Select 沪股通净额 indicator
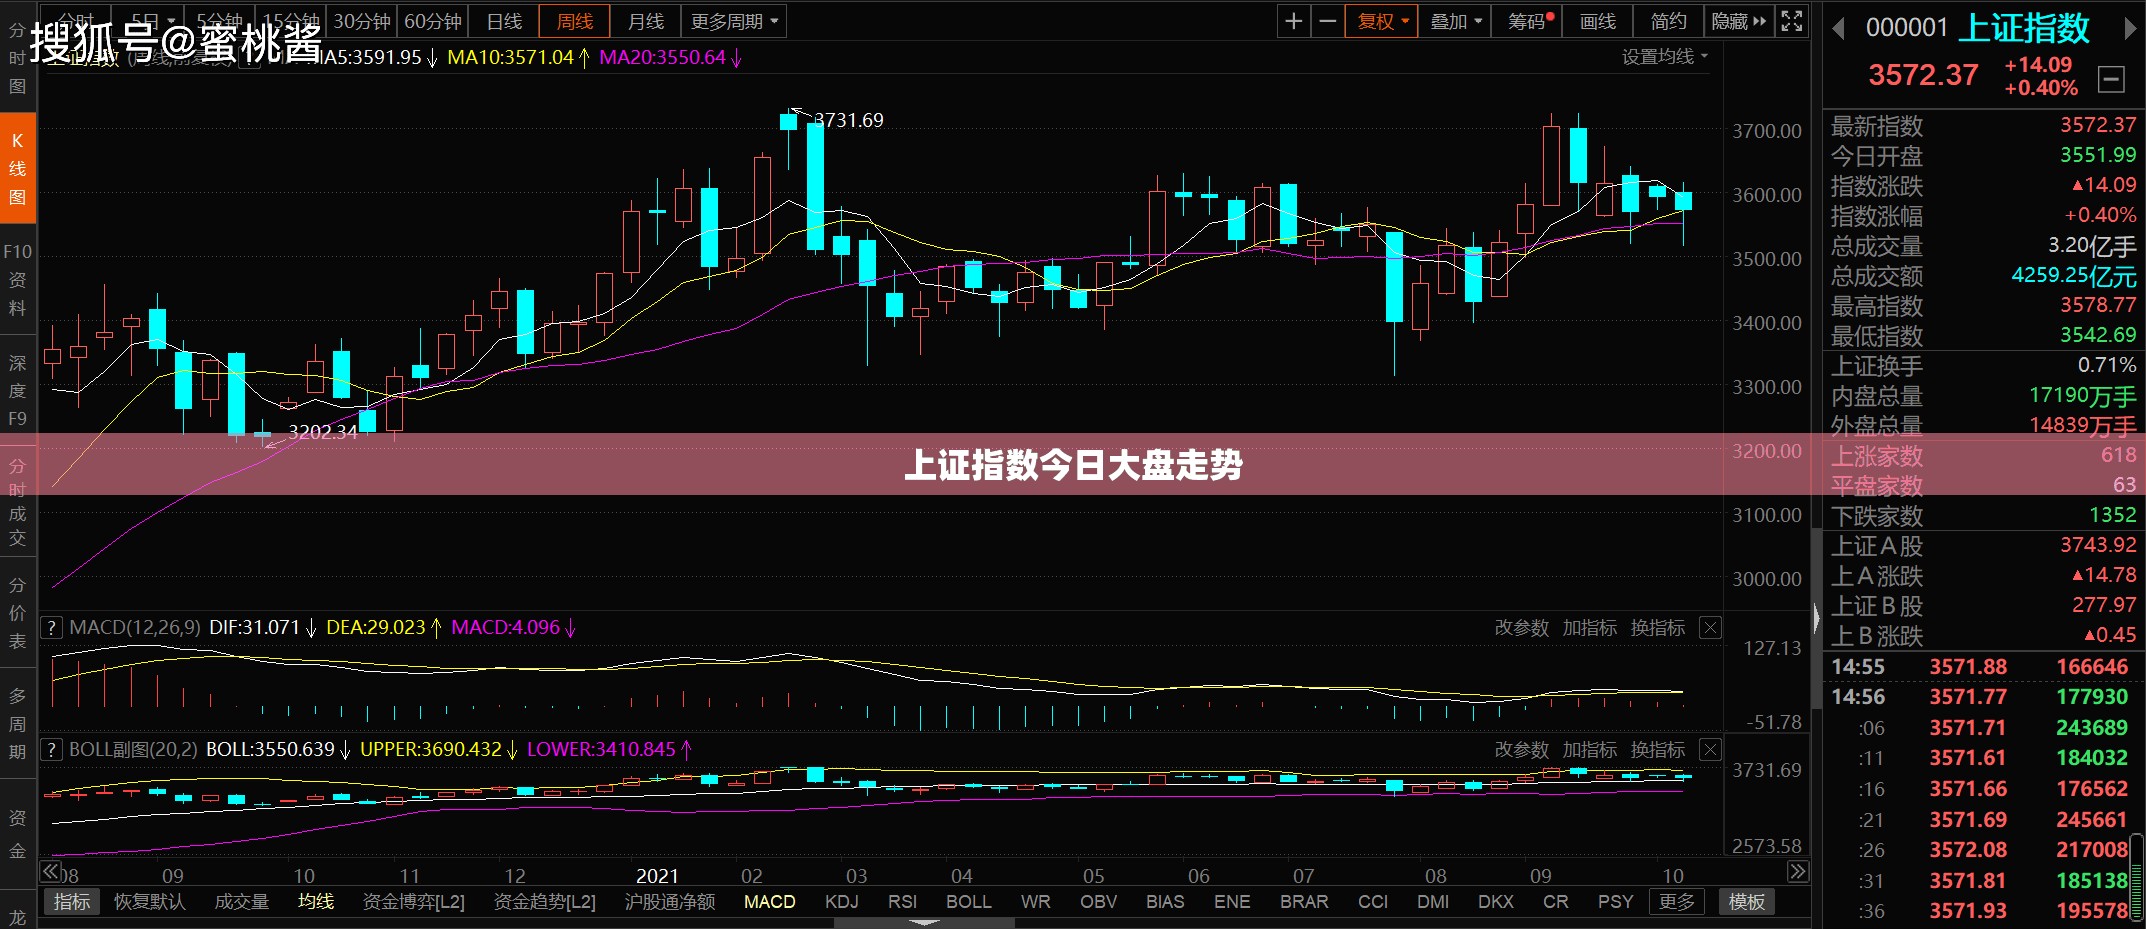Screen dimensions: 2146x929 (670, 902)
